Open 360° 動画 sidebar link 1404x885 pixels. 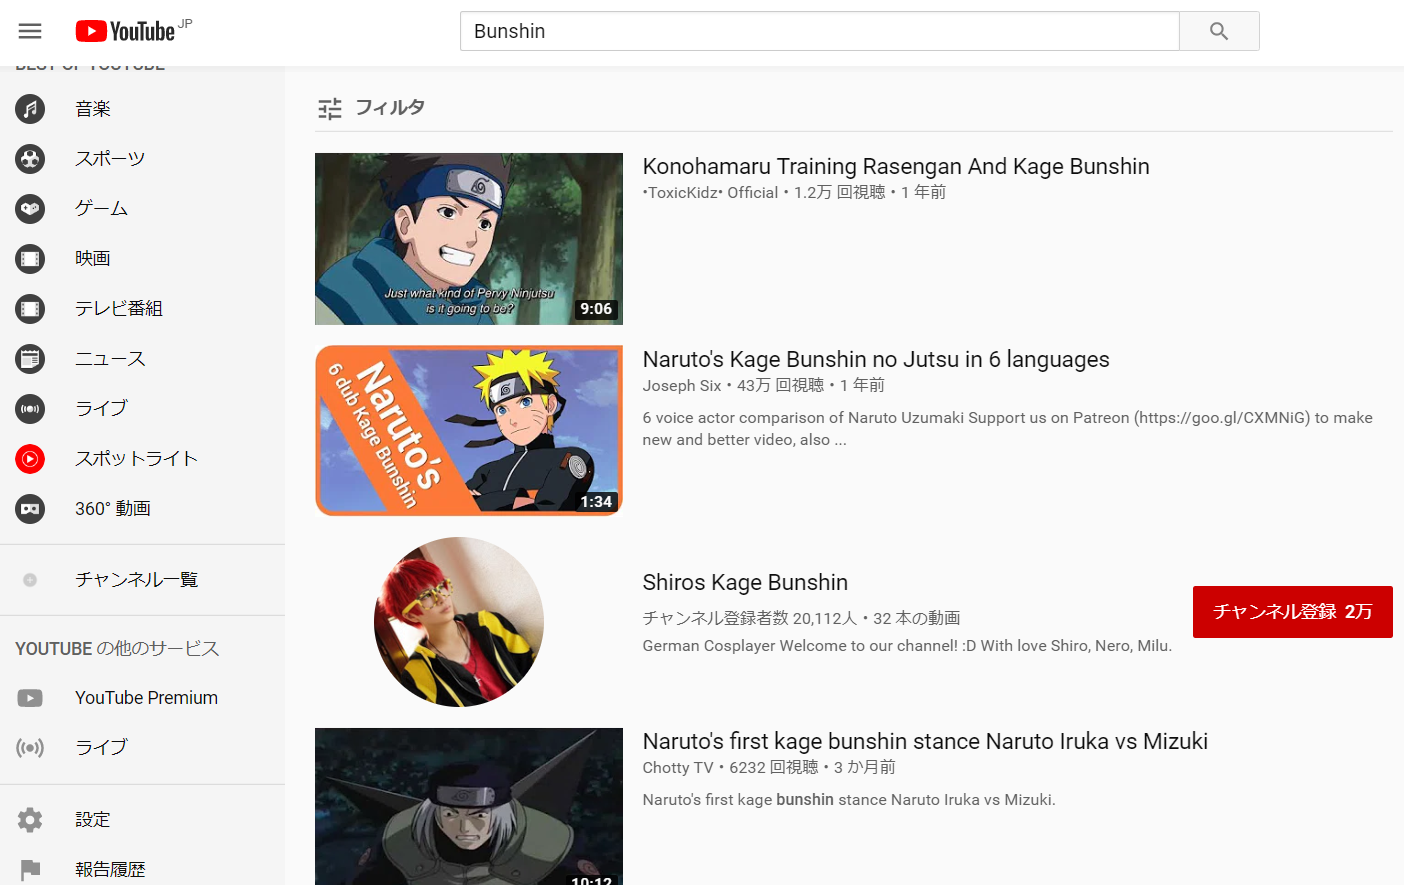[113, 509]
